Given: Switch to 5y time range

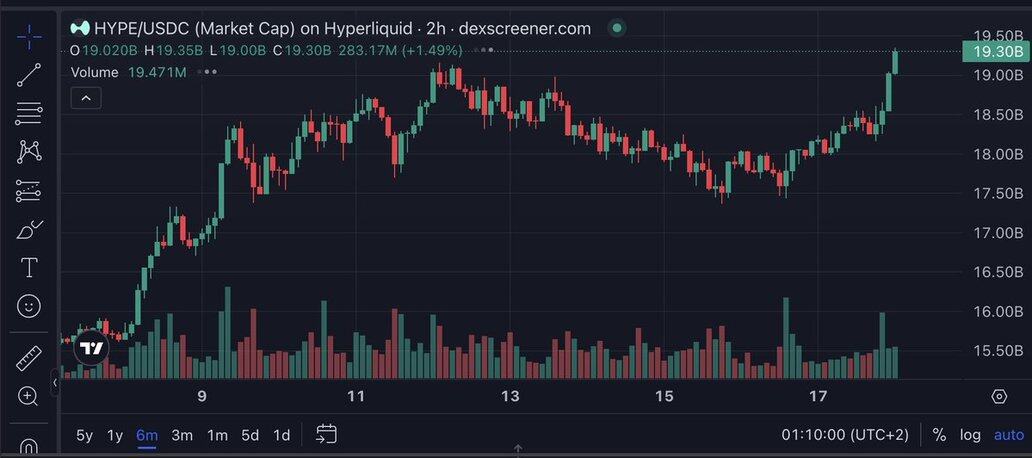Looking at the screenshot, I should (85, 435).
